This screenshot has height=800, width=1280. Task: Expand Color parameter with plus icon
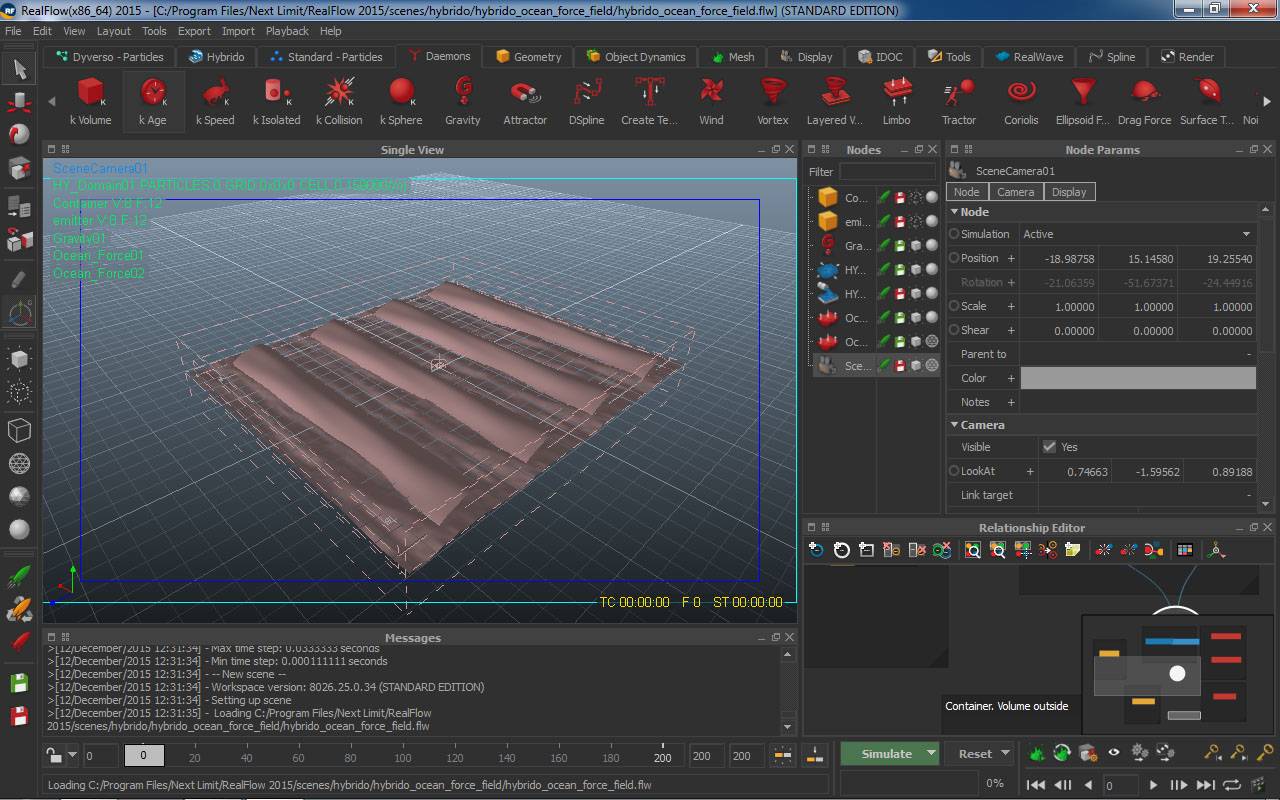coord(1011,378)
